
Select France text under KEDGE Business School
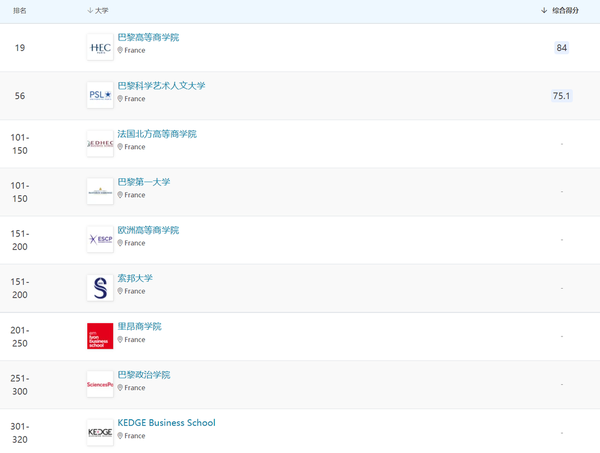click(x=135, y=436)
